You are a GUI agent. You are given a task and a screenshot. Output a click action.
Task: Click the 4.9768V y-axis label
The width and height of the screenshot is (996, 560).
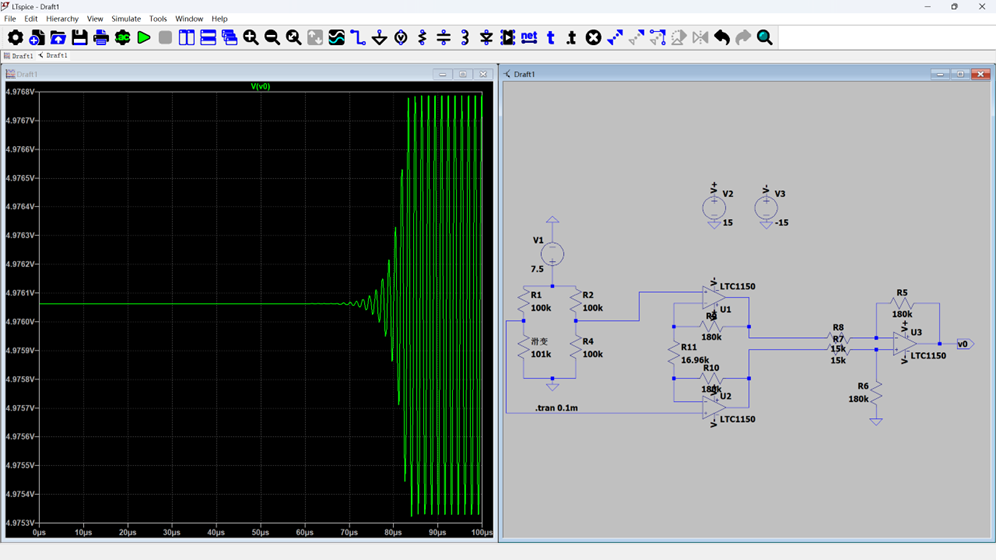[20, 92]
